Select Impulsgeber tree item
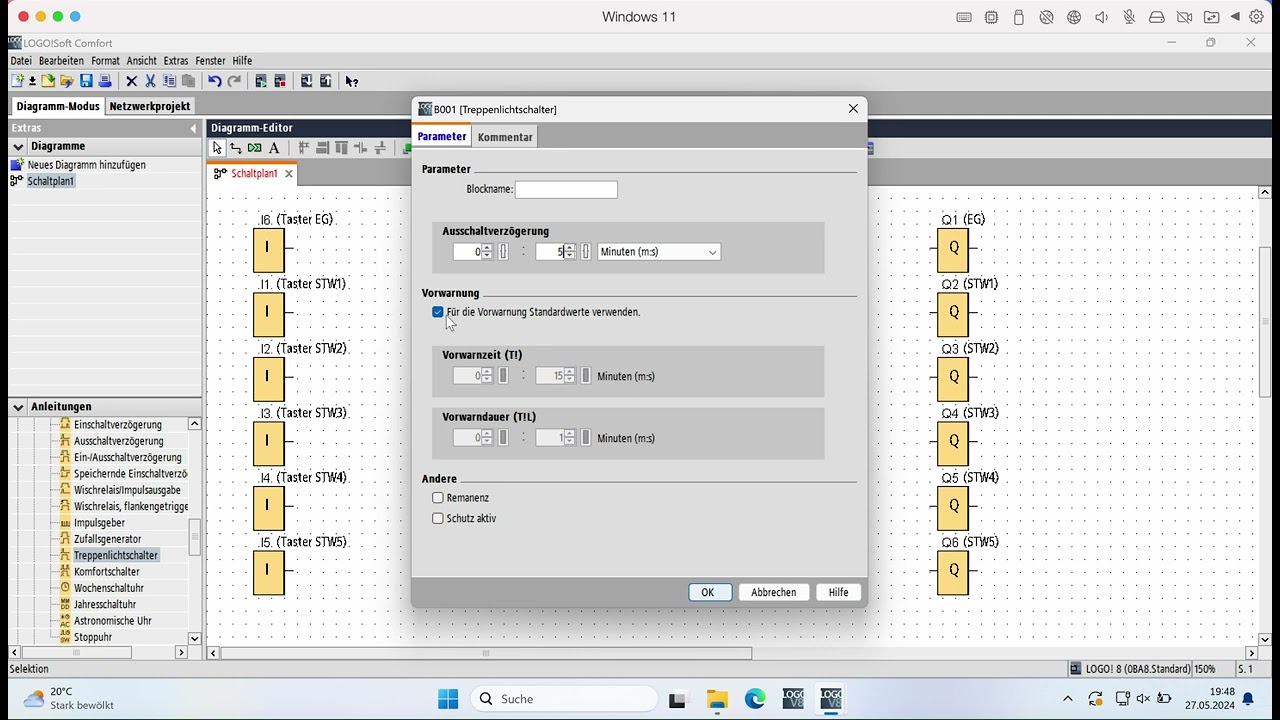The image size is (1280, 720). [99, 523]
